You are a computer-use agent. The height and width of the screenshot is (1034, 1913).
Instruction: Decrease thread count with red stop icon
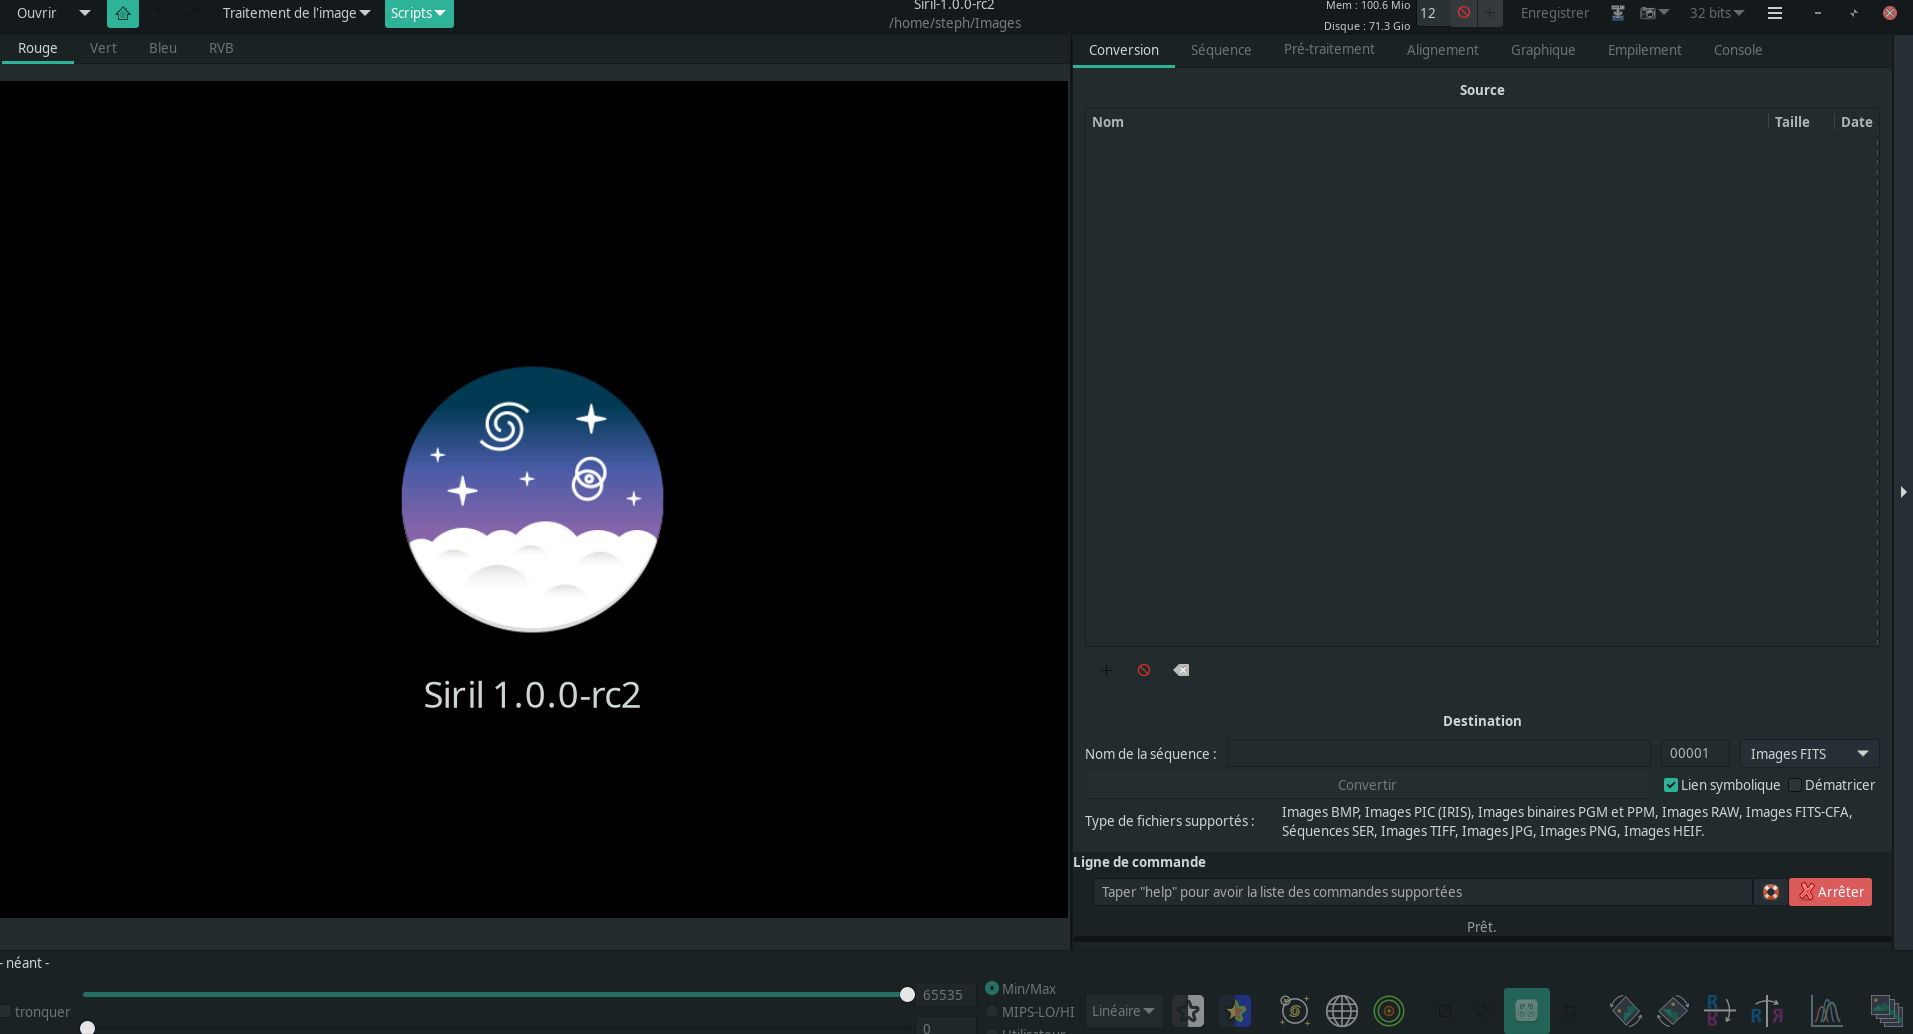1464,13
